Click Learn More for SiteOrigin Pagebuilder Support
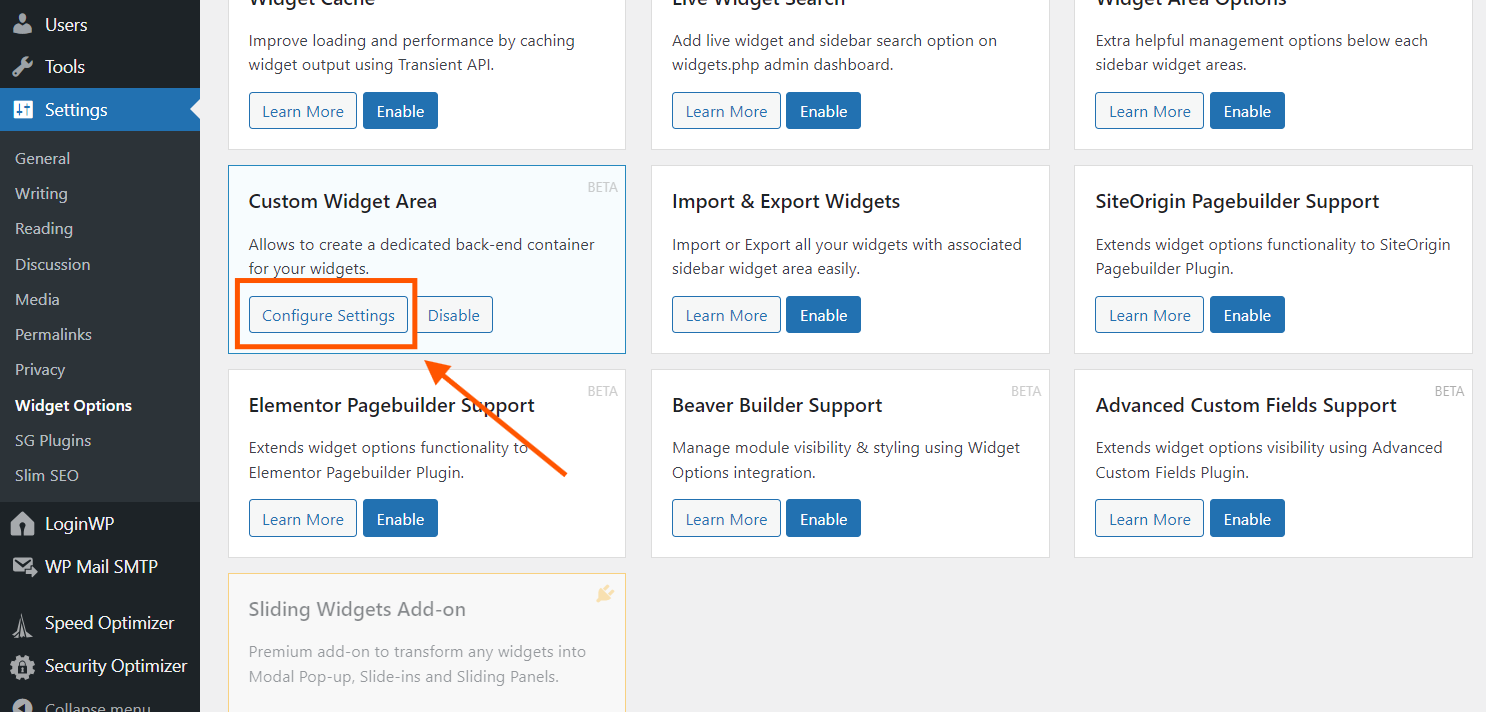The image size is (1486, 712). coord(1150,315)
